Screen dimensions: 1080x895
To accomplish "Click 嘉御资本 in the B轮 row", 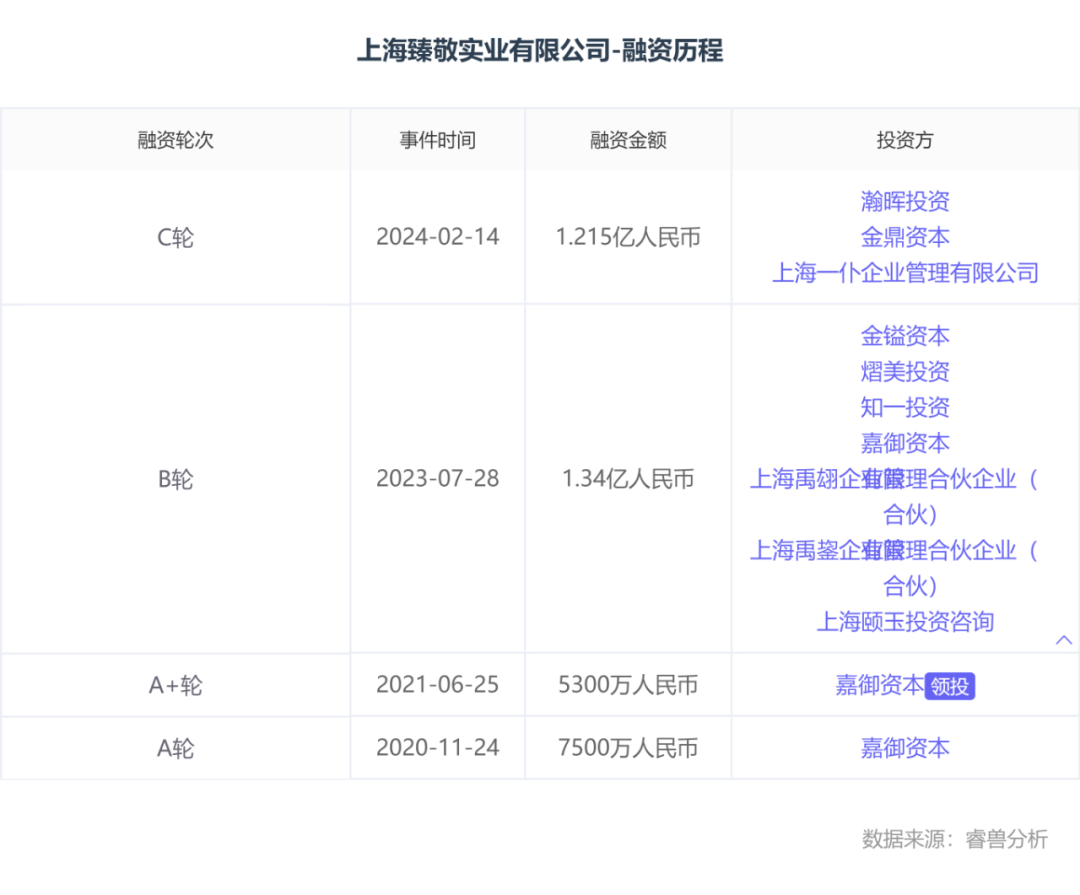I will coord(905,444).
